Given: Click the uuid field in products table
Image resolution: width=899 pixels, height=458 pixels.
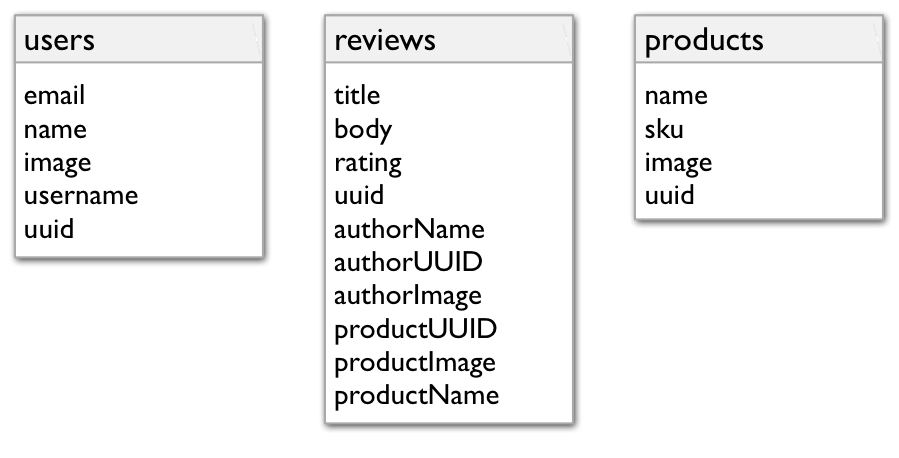Looking at the screenshot, I should [669, 195].
